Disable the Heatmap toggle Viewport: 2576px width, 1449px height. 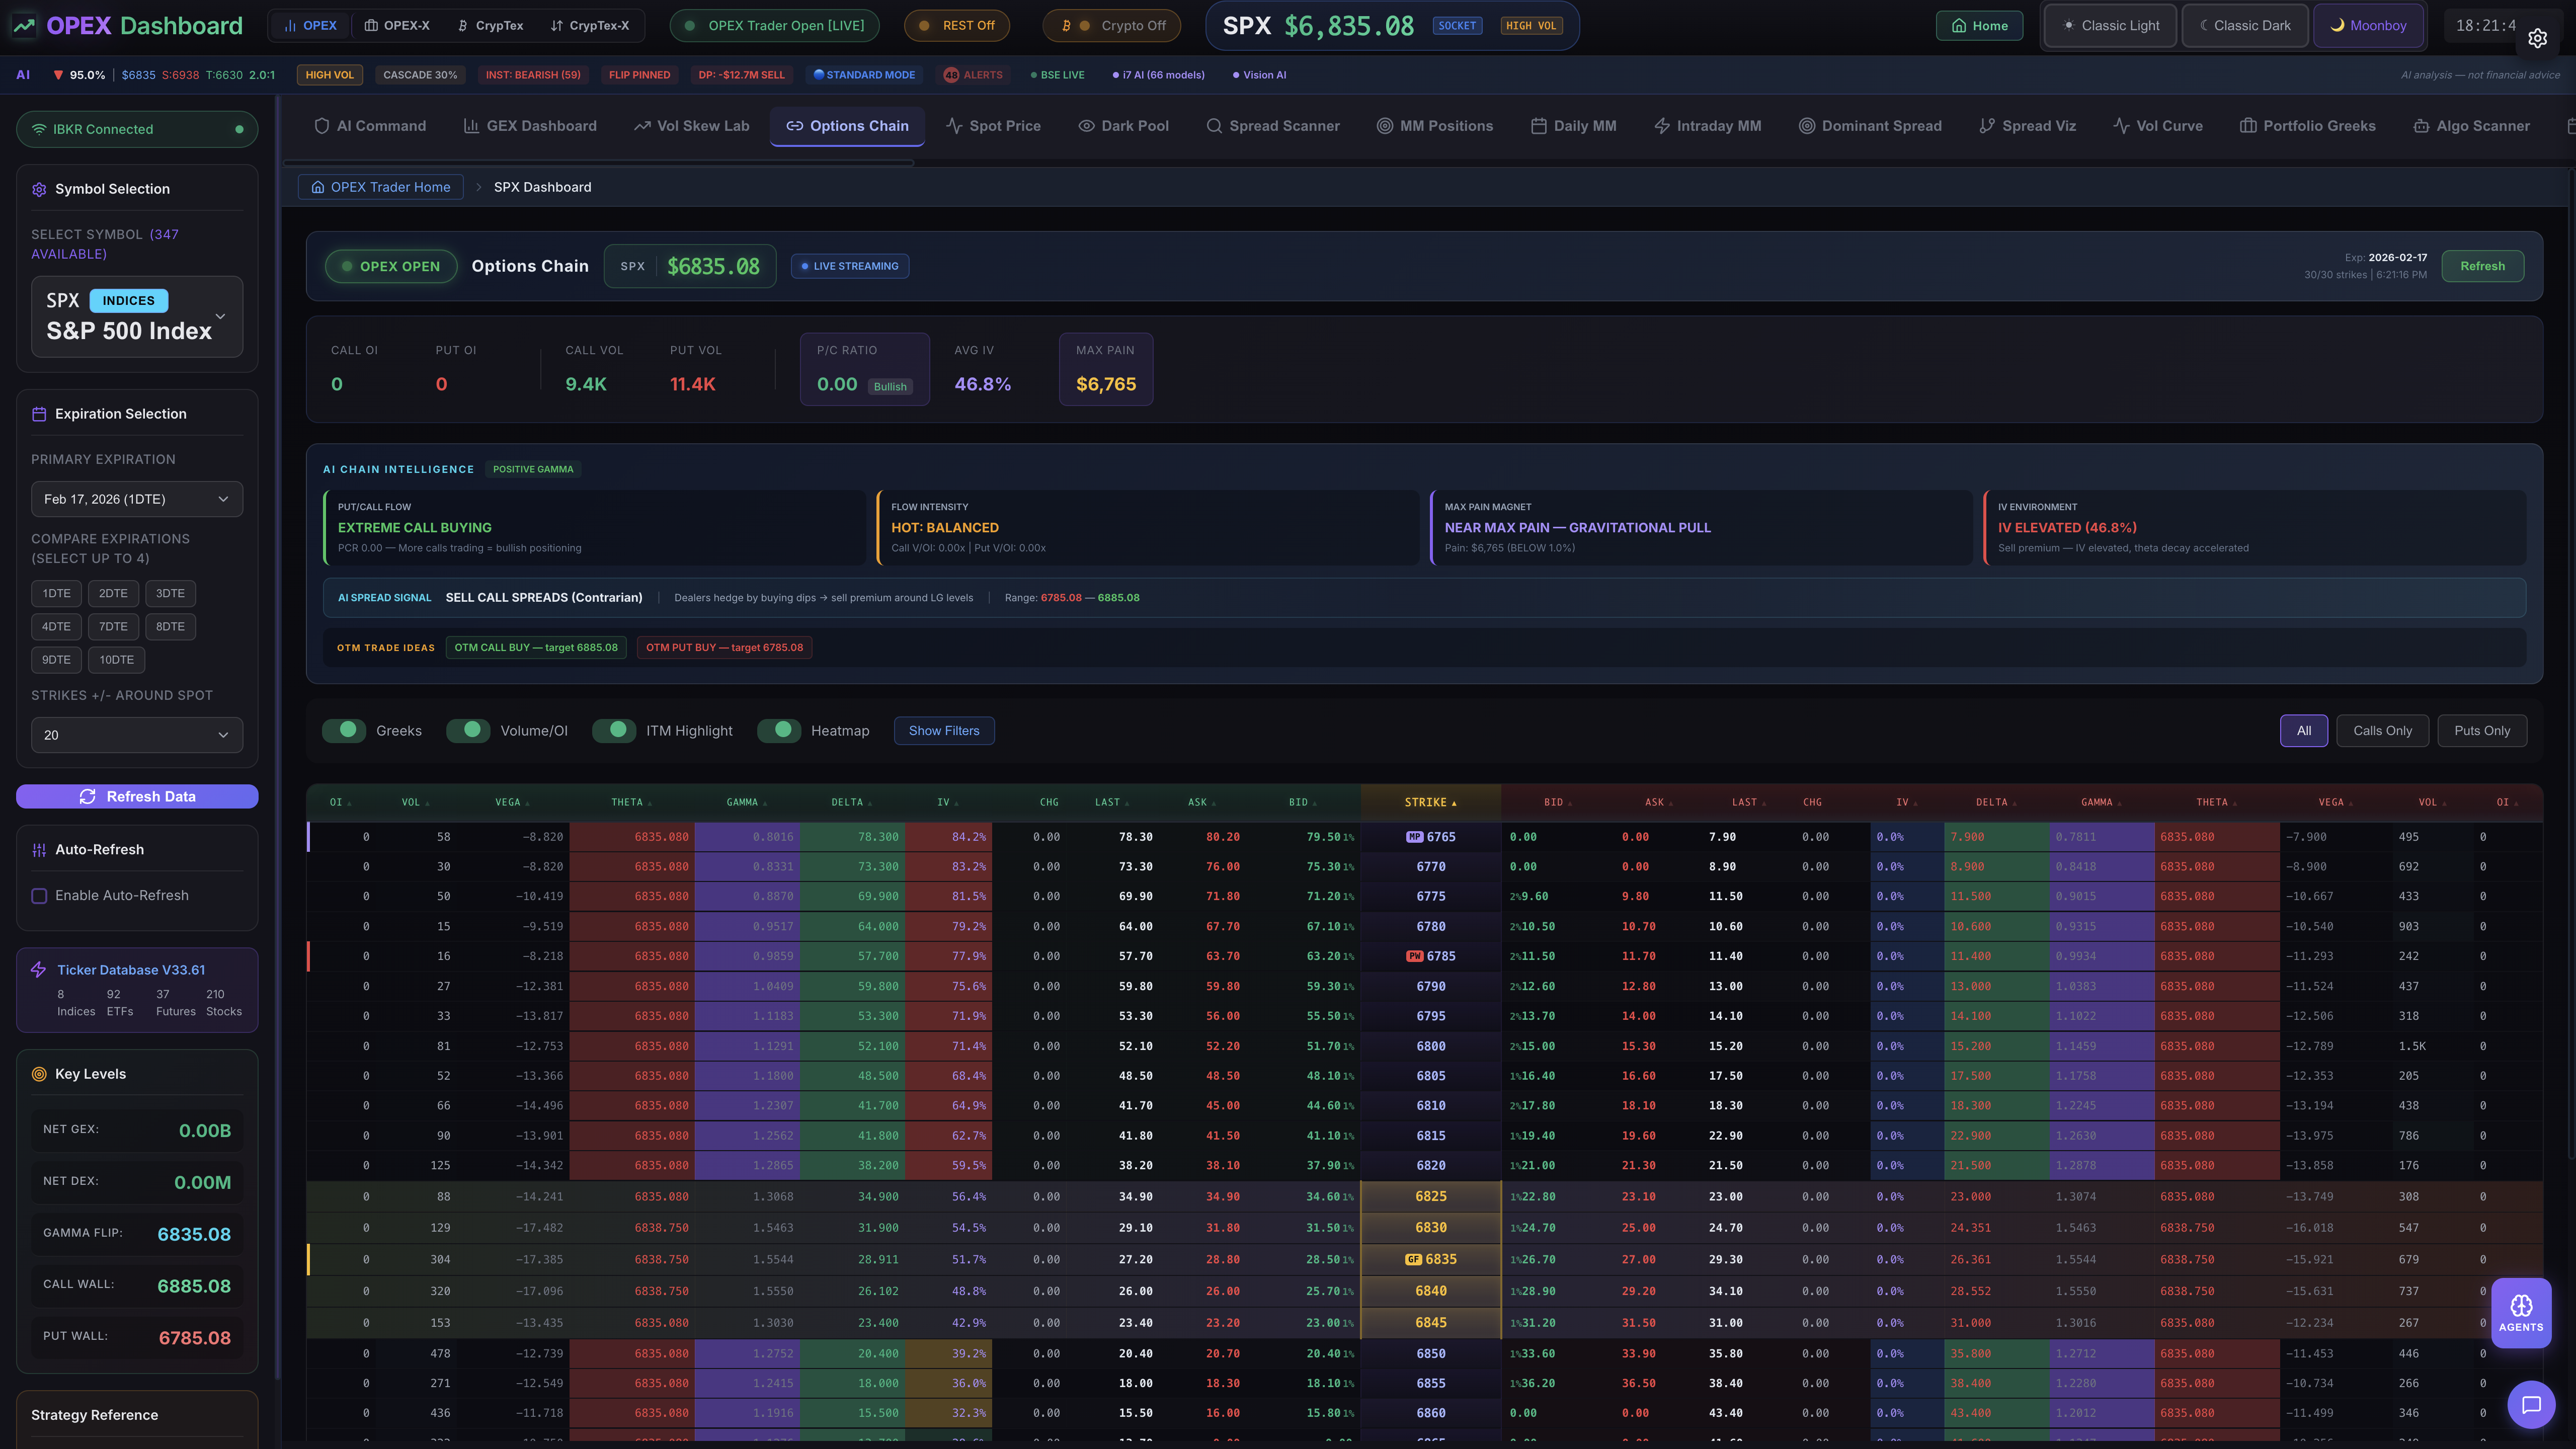tap(780, 731)
